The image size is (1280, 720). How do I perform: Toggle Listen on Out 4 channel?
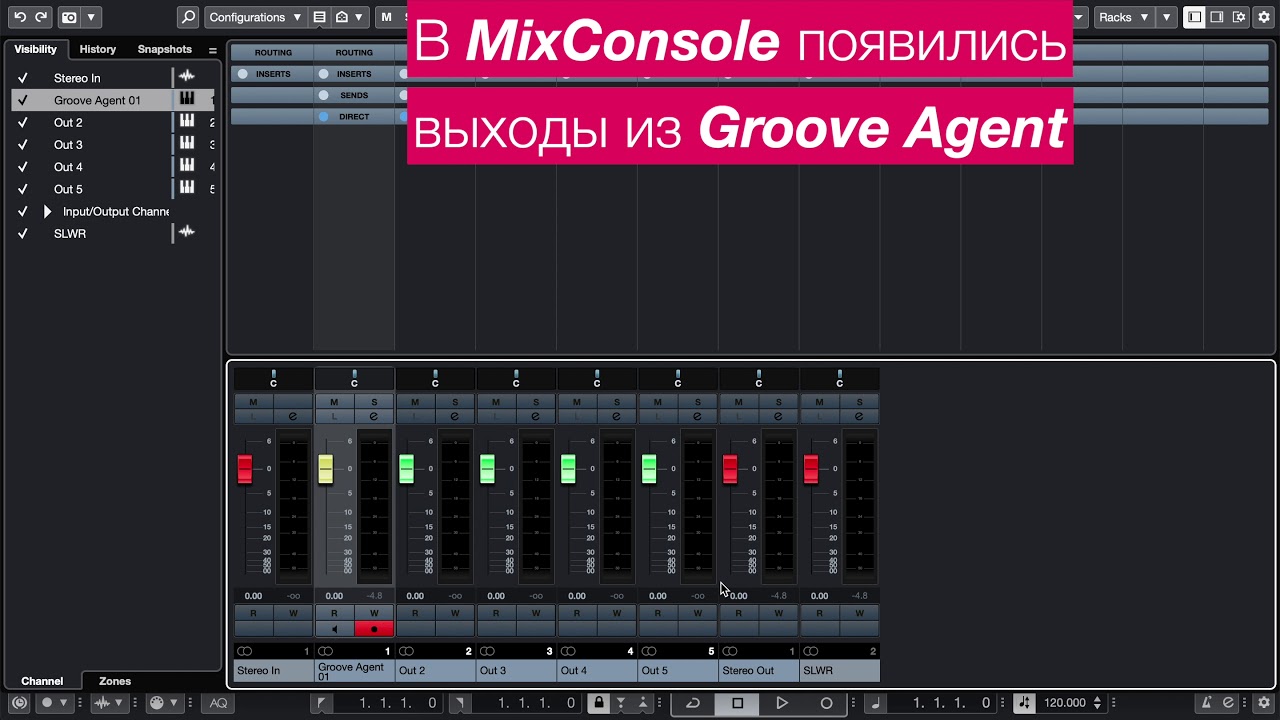pyautogui.click(x=576, y=416)
